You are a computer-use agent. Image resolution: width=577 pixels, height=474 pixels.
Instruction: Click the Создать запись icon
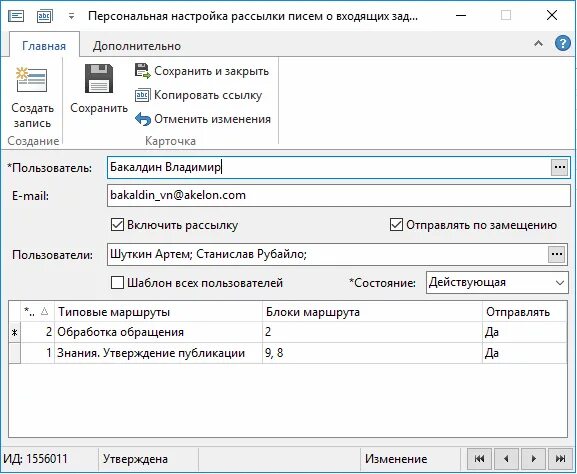(32, 80)
